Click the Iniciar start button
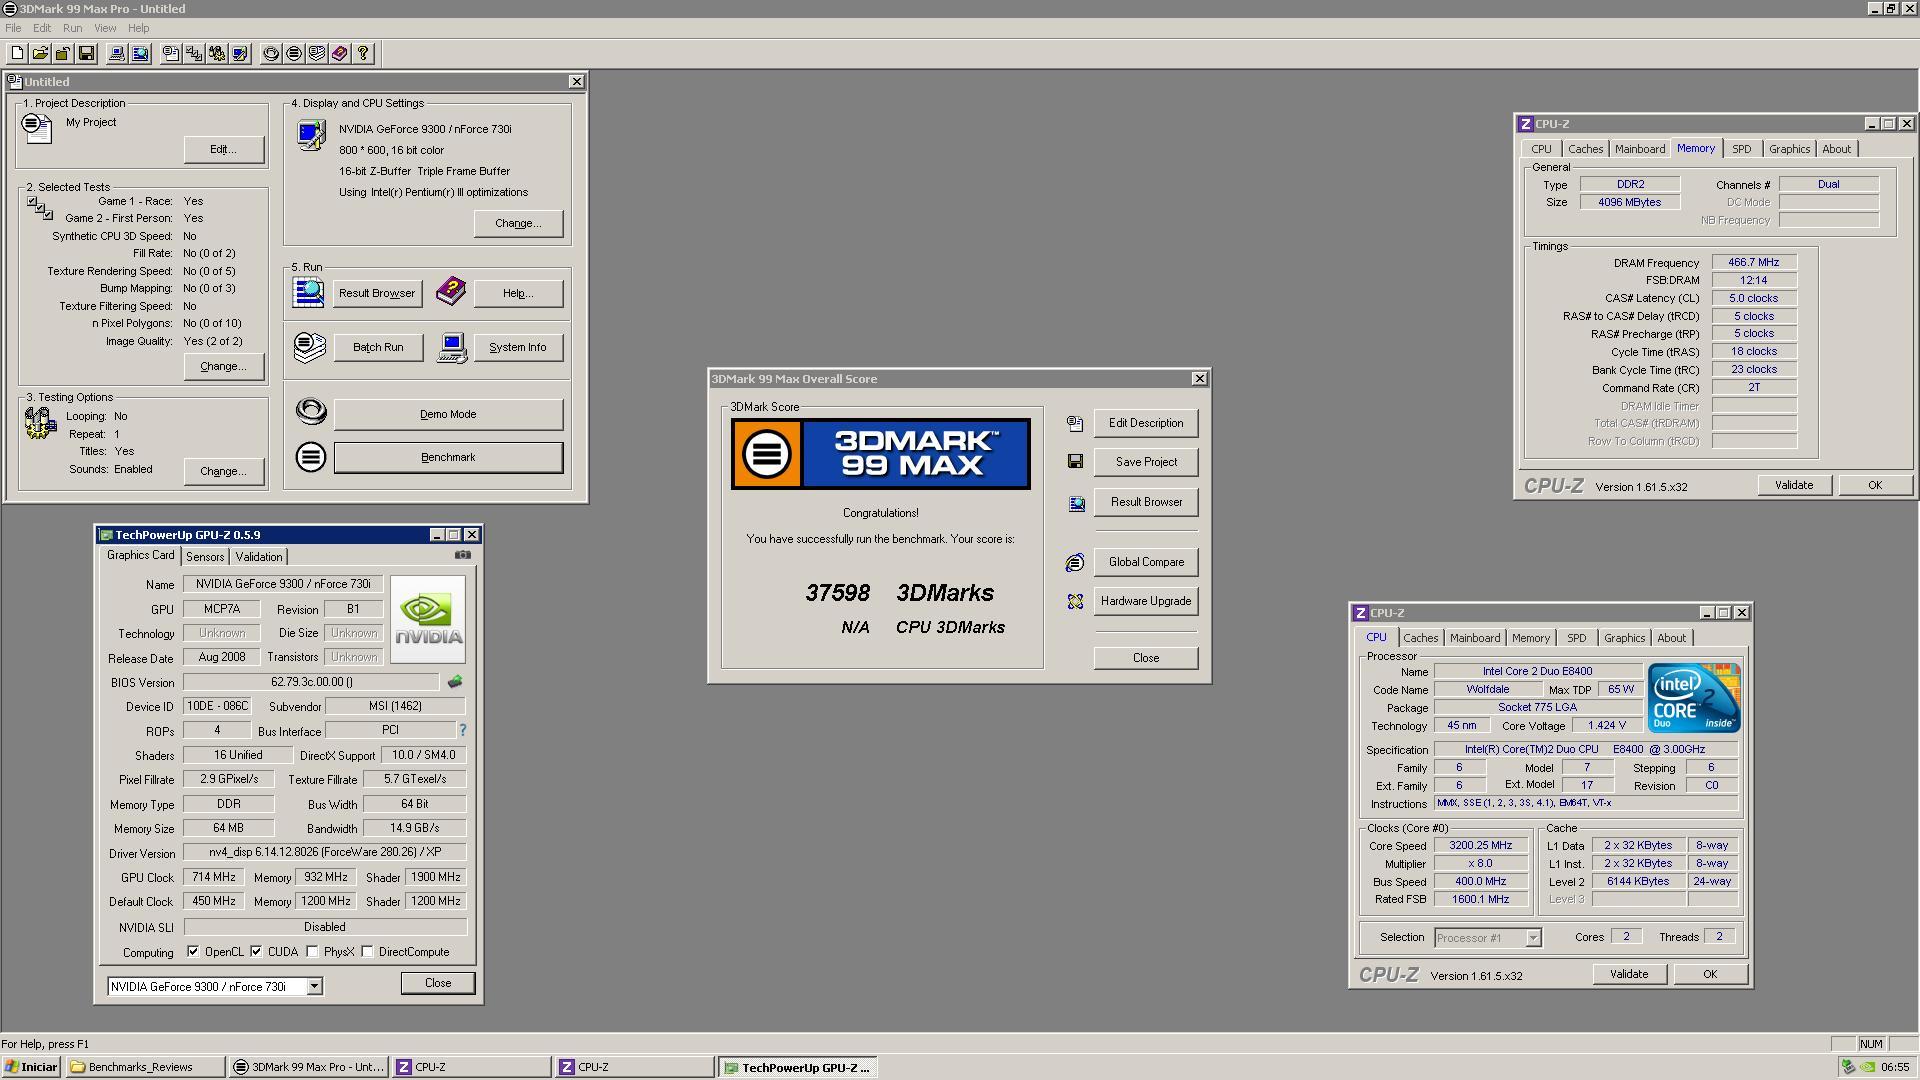The height and width of the screenshot is (1080, 1920). pos(31,1067)
